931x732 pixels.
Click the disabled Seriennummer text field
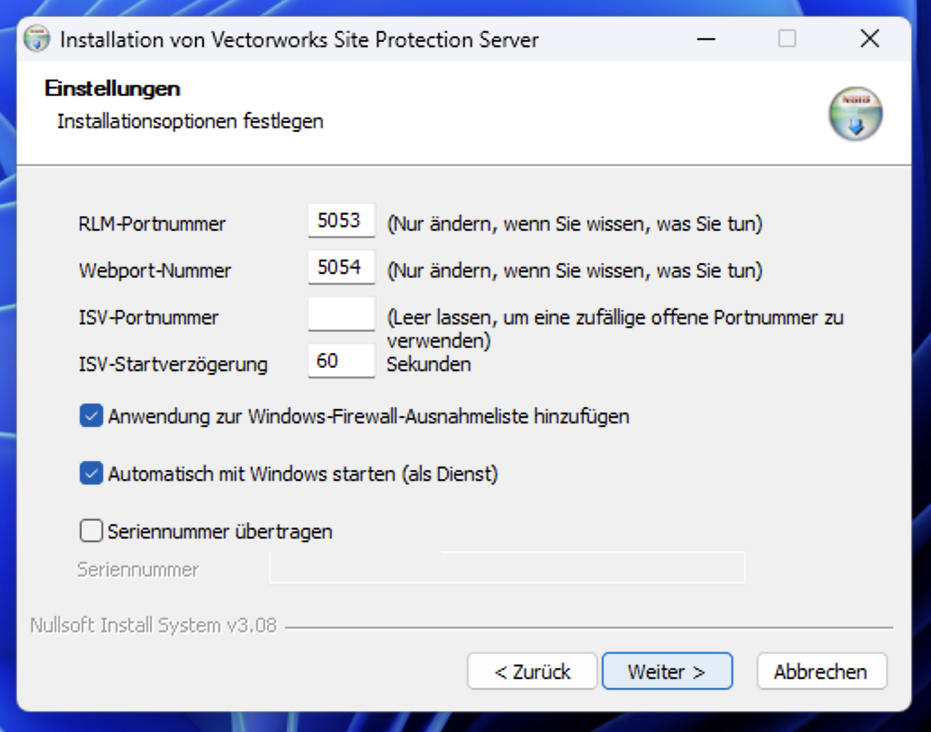[x=506, y=568]
